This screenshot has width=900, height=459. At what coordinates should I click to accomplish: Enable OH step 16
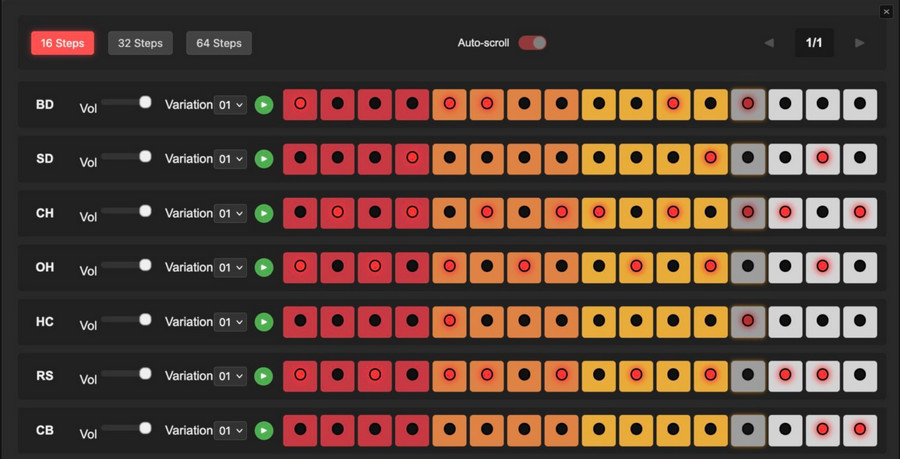point(860,267)
